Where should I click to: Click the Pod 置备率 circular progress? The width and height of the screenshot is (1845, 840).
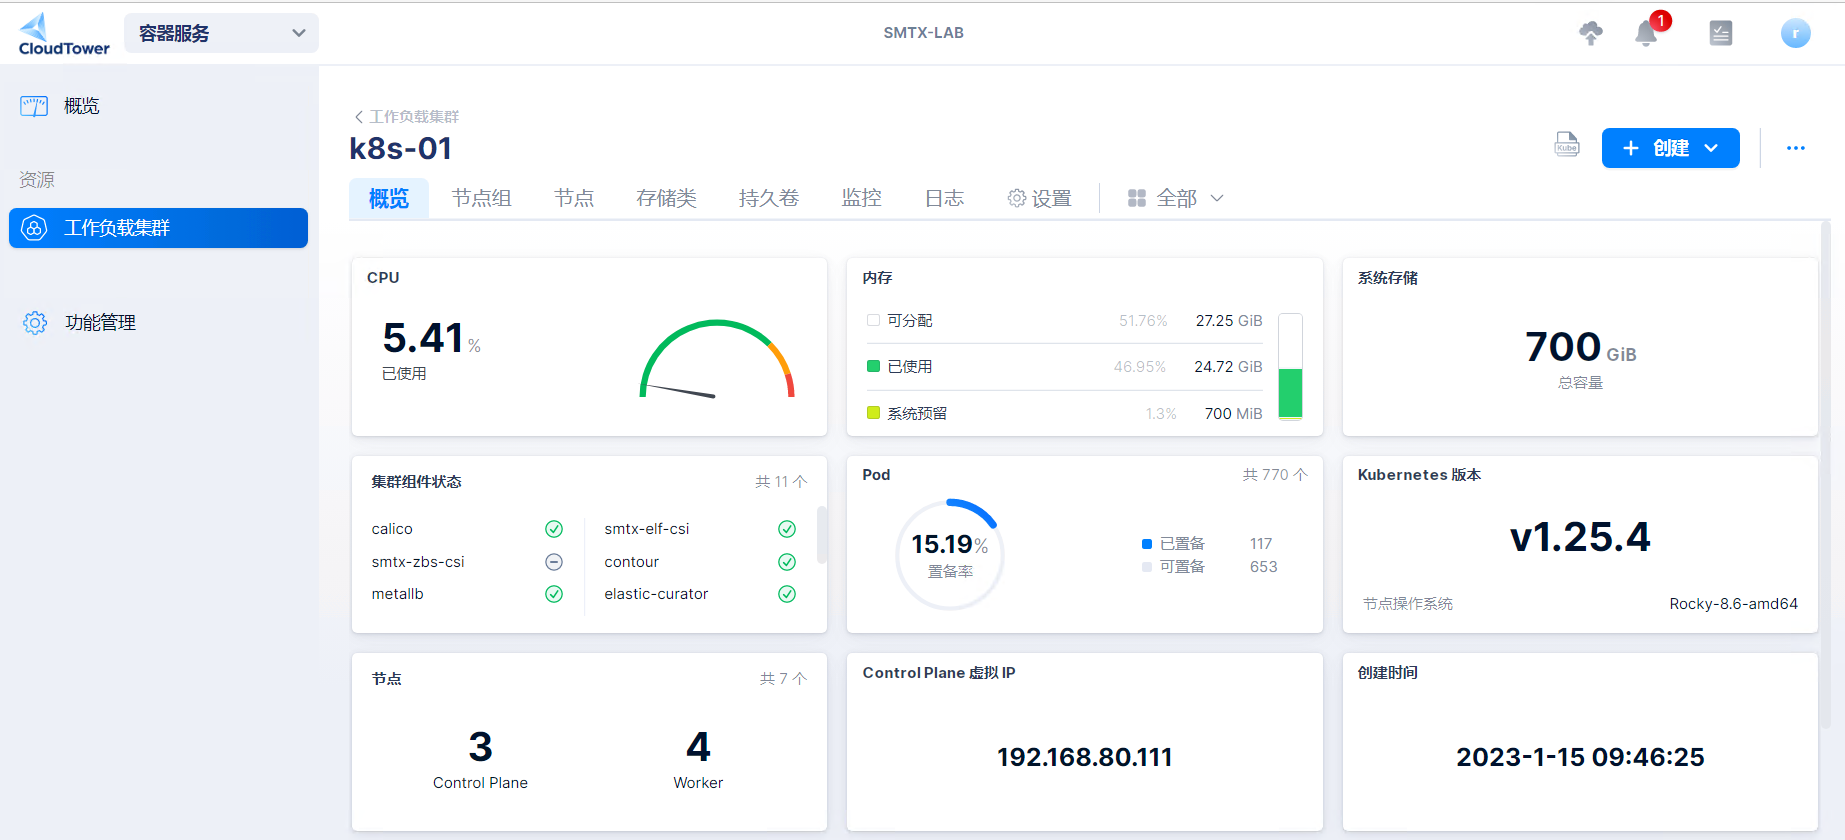tap(950, 554)
